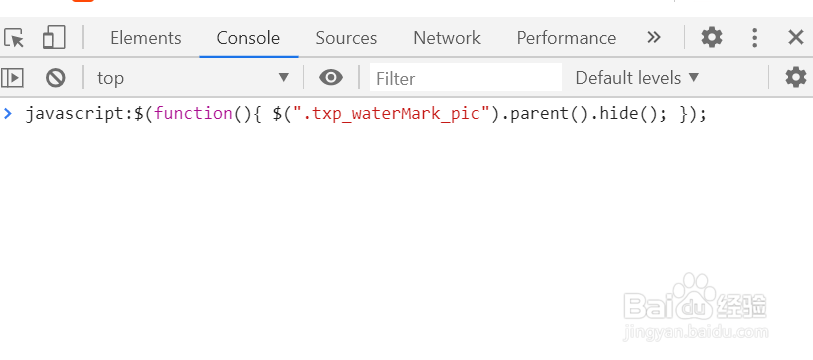Show the console sidebar icon

(12, 78)
